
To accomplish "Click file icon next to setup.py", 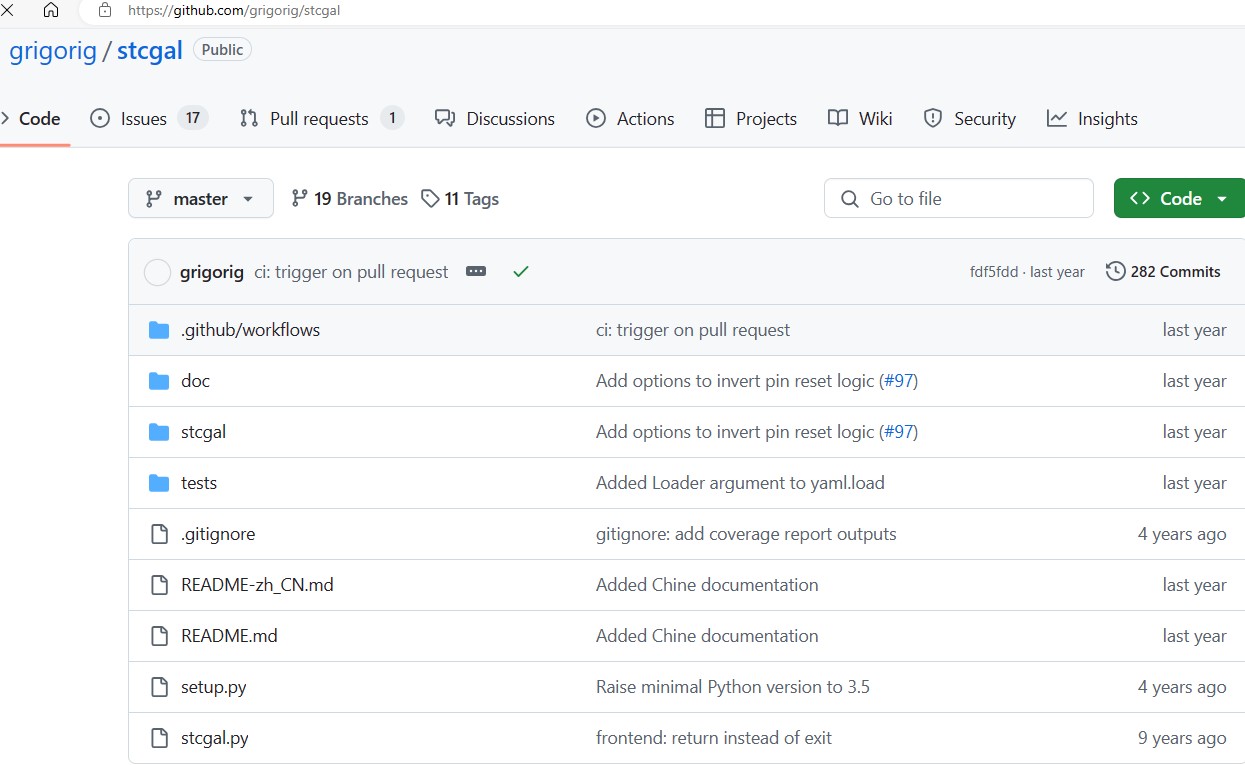I will click(159, 687).
